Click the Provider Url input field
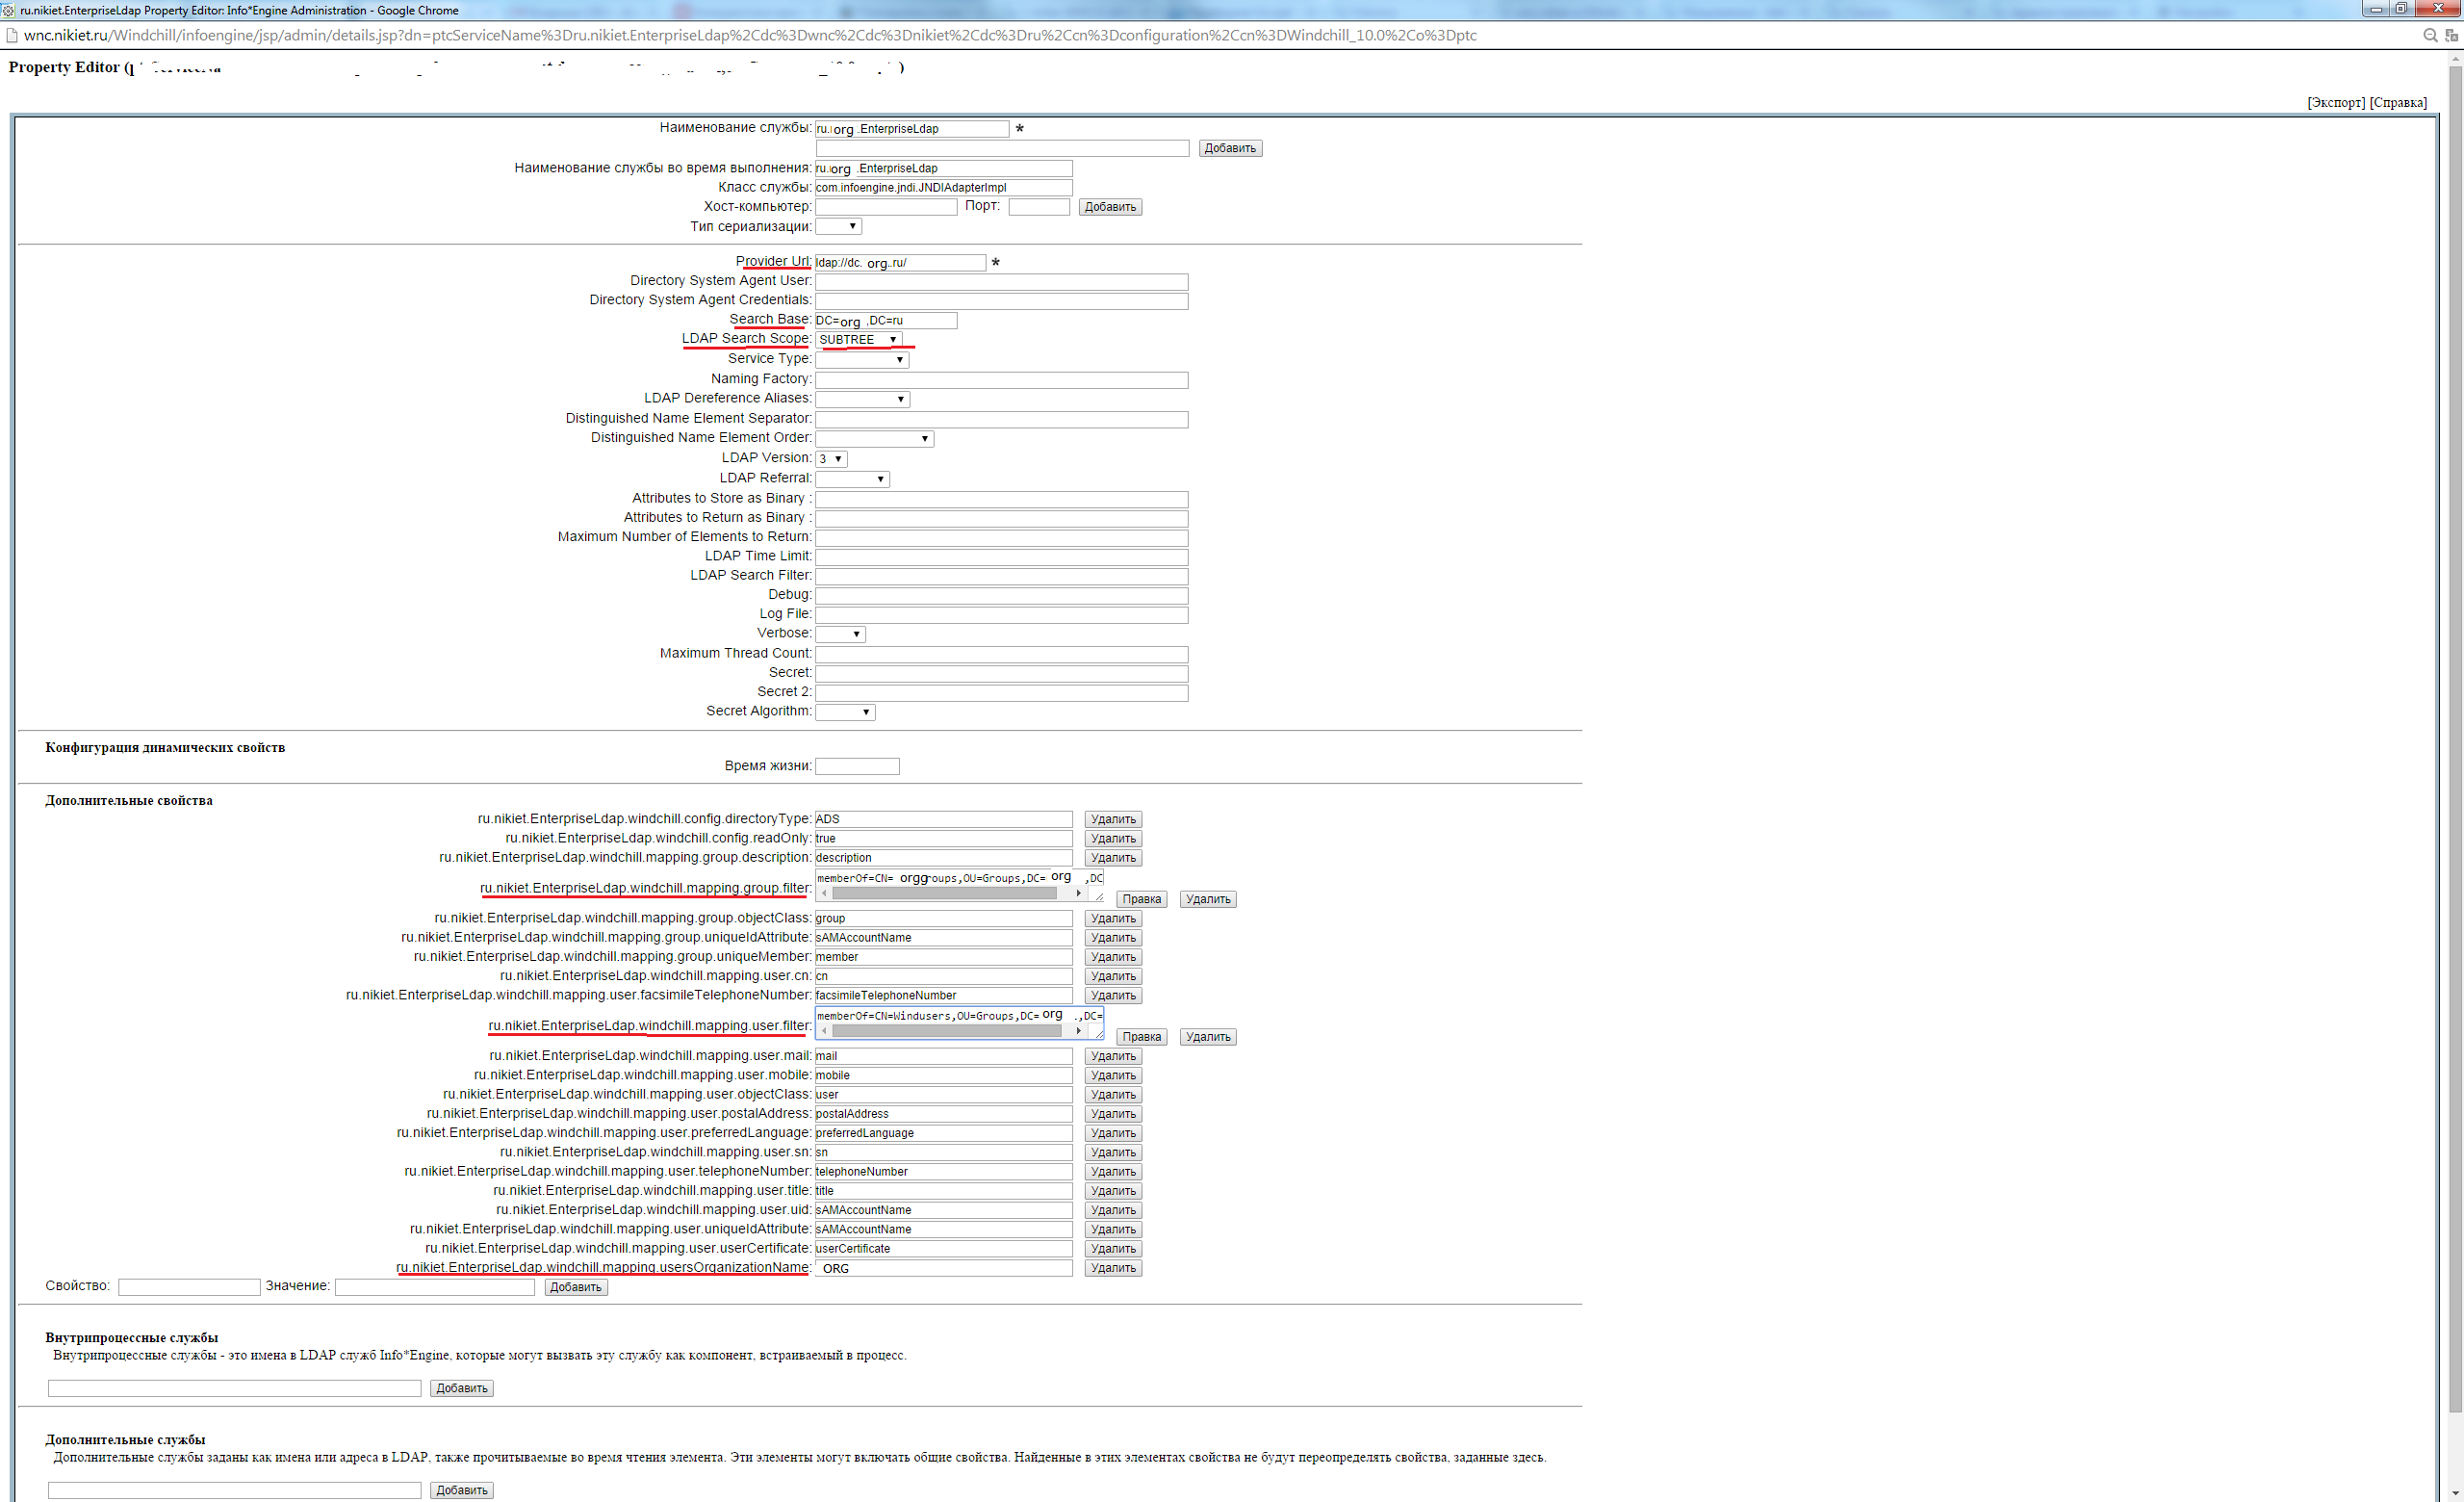Image resolution: width=2464 pixels, height=1502 pixels. pos(900,263)
